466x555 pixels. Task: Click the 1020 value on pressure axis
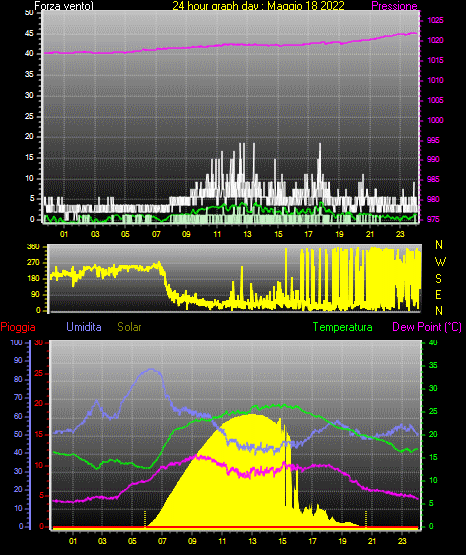(x=435, y=40)
